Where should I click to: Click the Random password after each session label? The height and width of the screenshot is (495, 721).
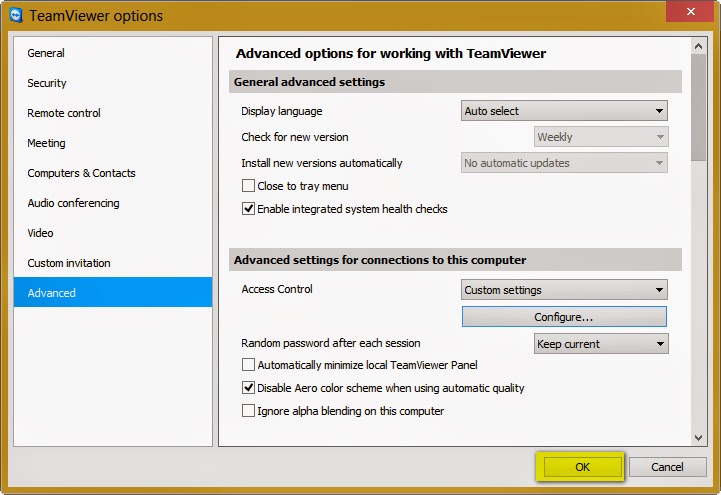pos(331,343)
